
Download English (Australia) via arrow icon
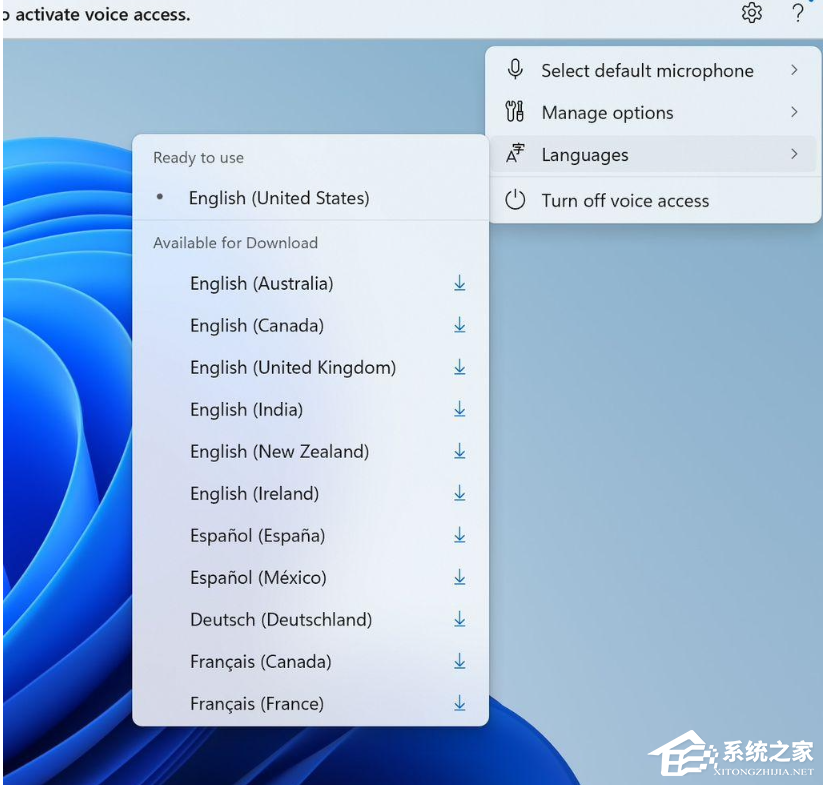(x=460, y=283)
